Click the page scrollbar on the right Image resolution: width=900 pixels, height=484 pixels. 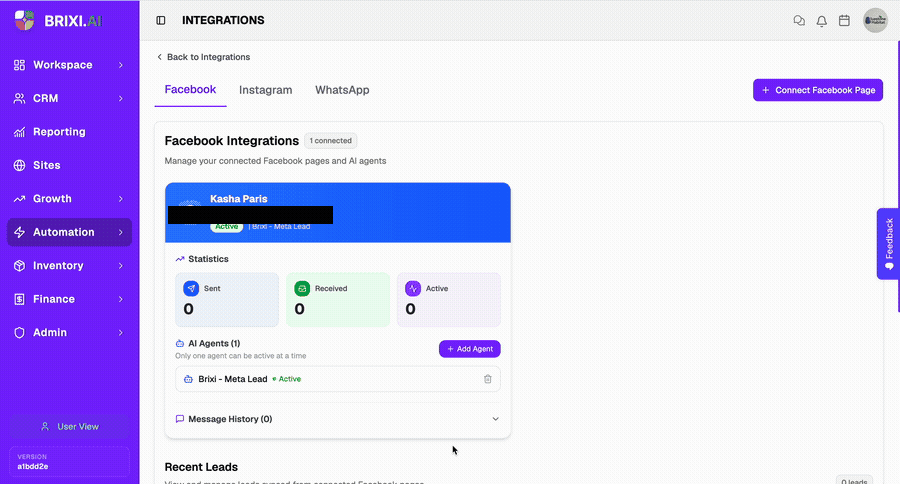898,176
